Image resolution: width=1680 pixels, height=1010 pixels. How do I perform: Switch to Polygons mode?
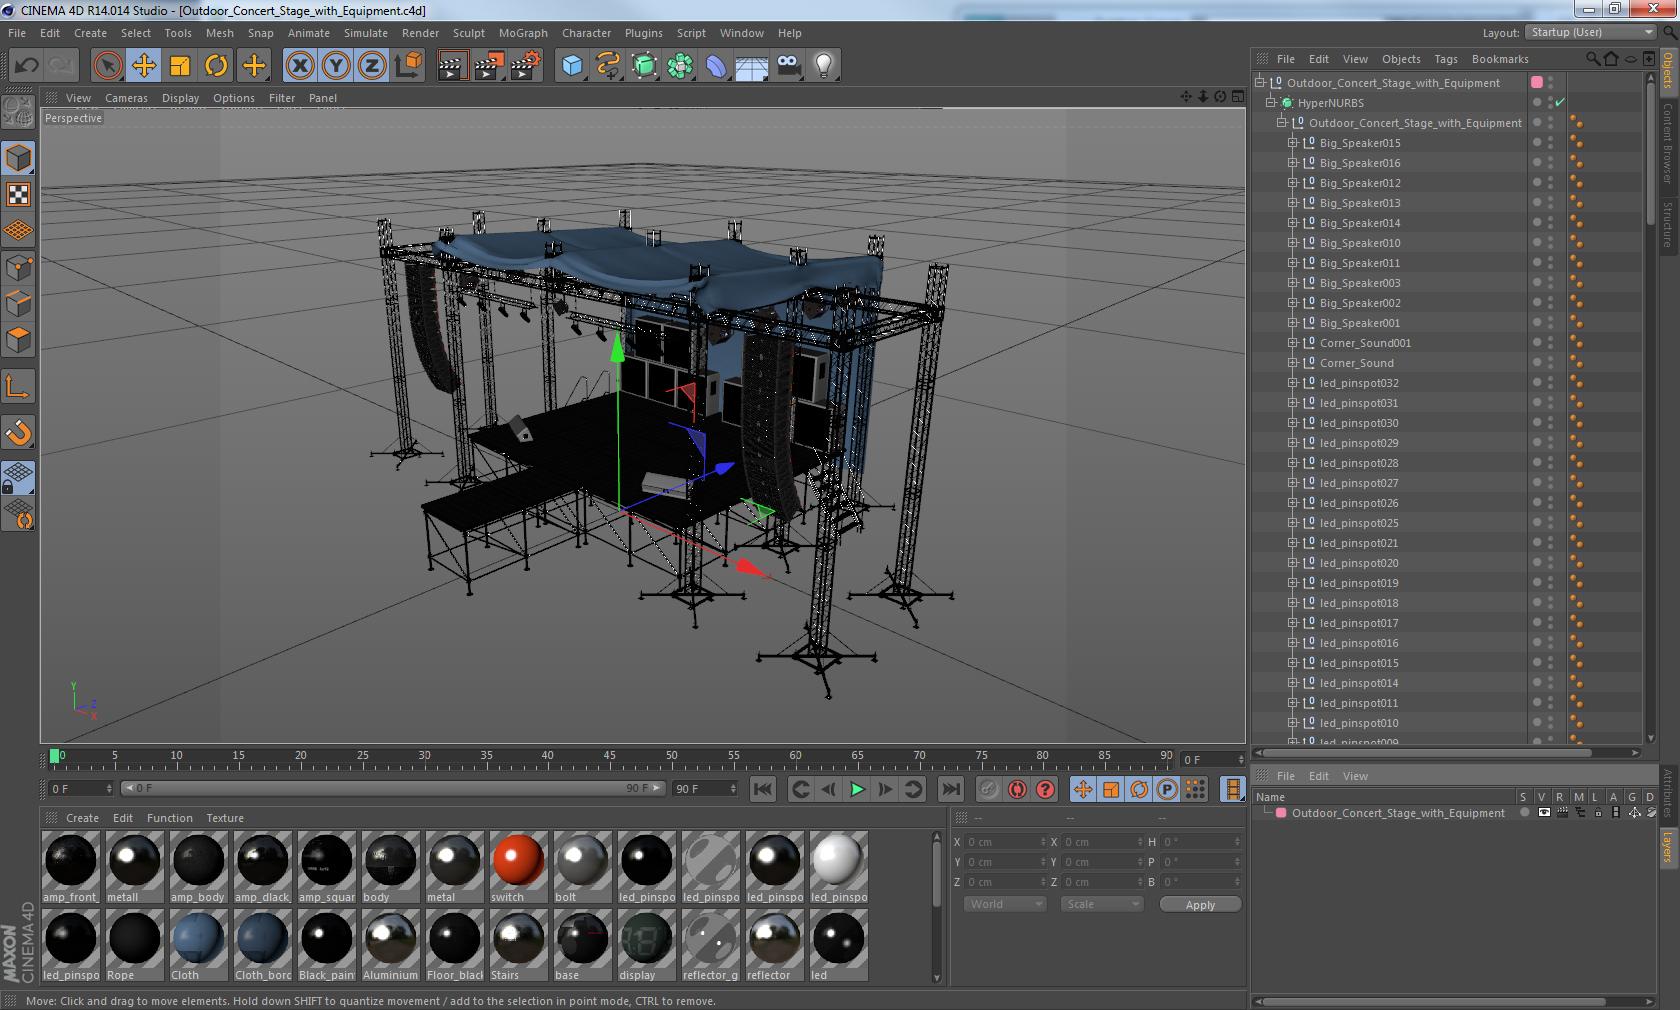pos(18,340)
